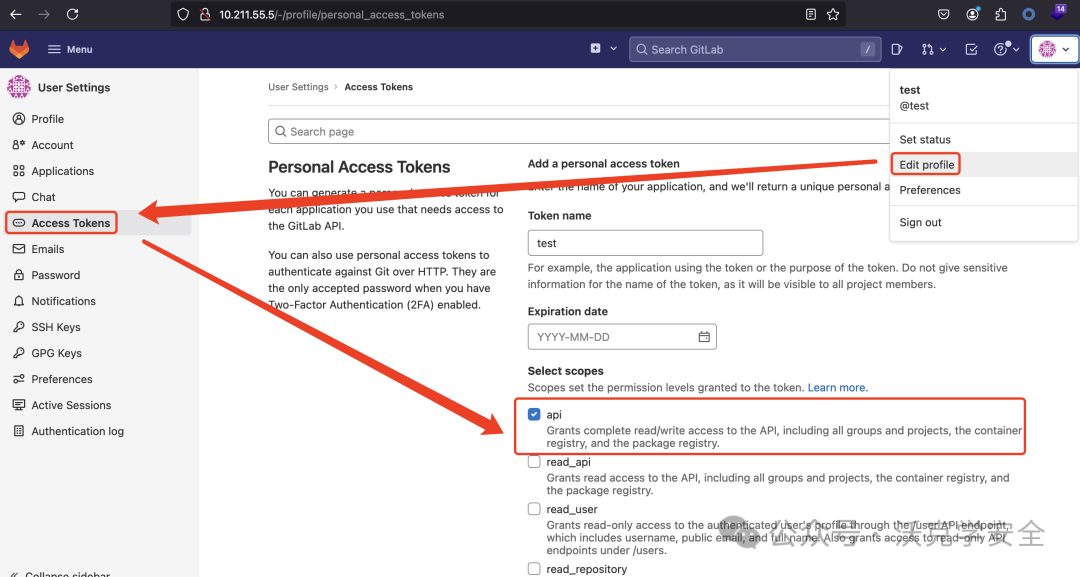Screen dimensions: 1080x577
Task: Open Password settings in sidebar
Action: click(x=56, y=275)
